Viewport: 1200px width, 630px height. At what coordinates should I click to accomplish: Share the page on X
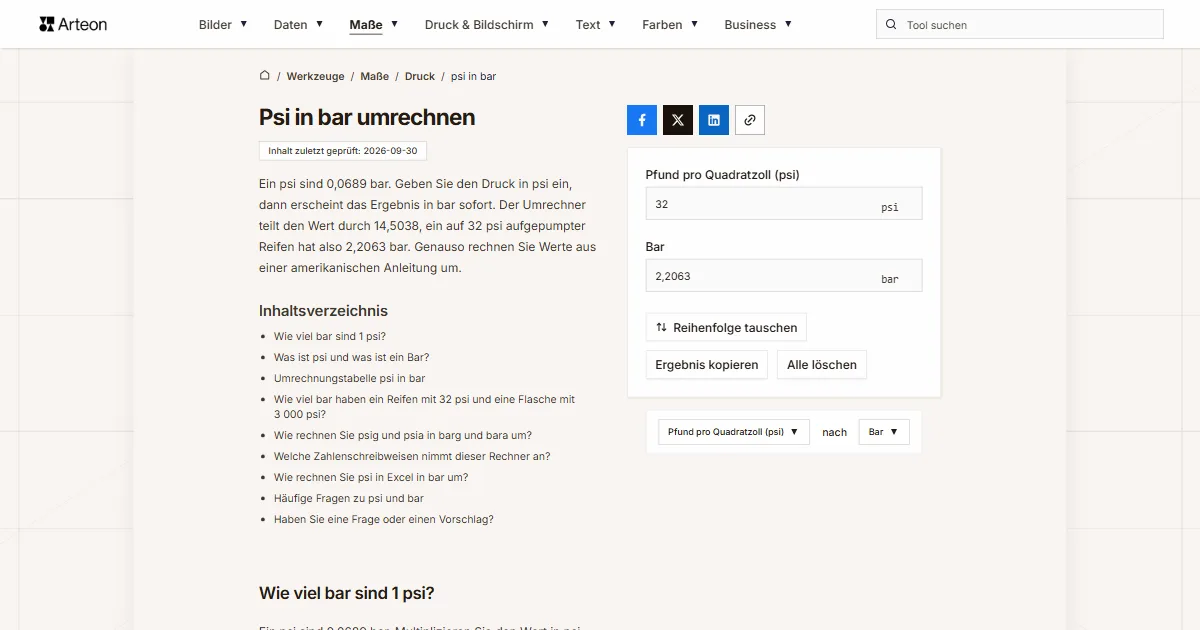point(678,120)
